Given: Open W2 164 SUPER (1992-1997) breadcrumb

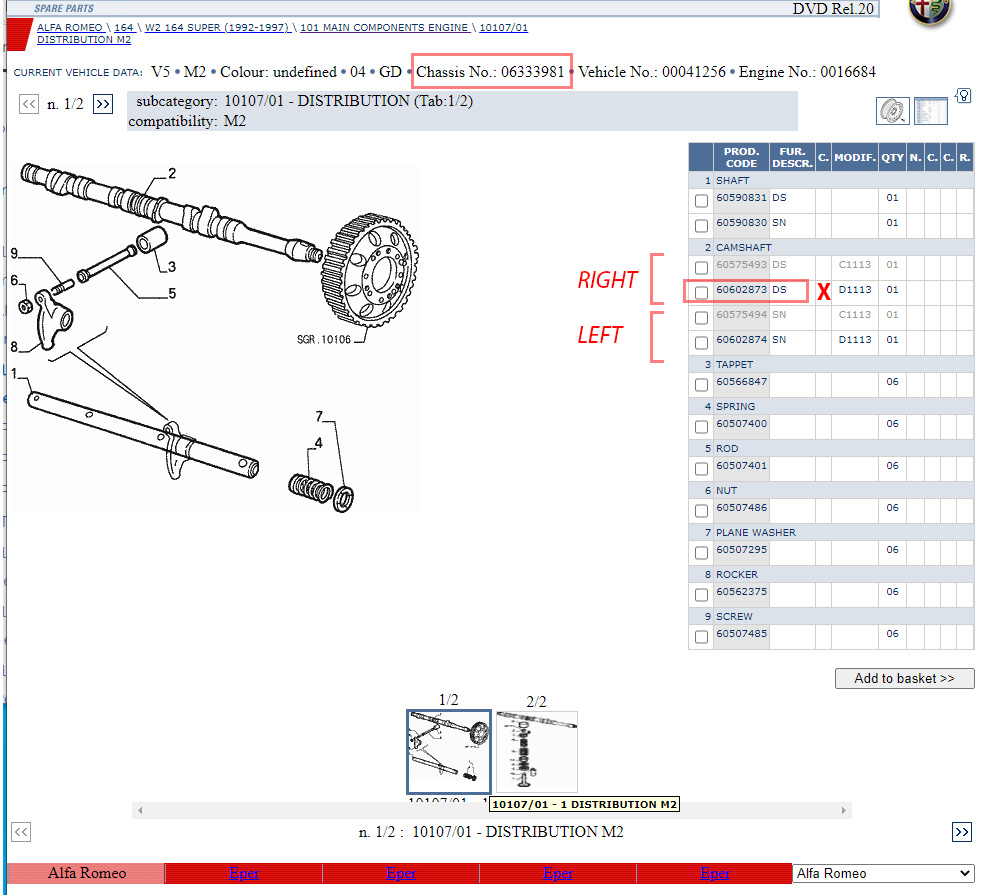Looking at the screenshot, I should 217,28.
